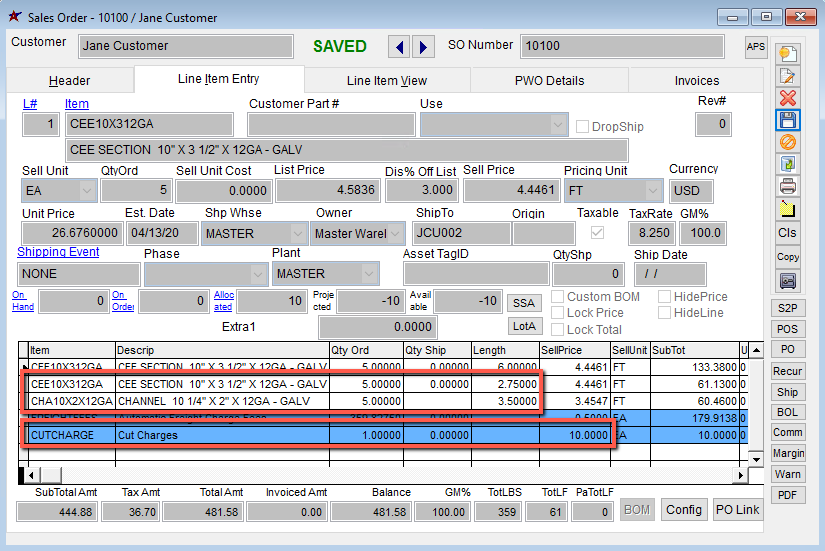Viewport: 825px width, 551px height.
Task: Open the Pricing Unit FT dropdown
Action: tap(653, 191)
